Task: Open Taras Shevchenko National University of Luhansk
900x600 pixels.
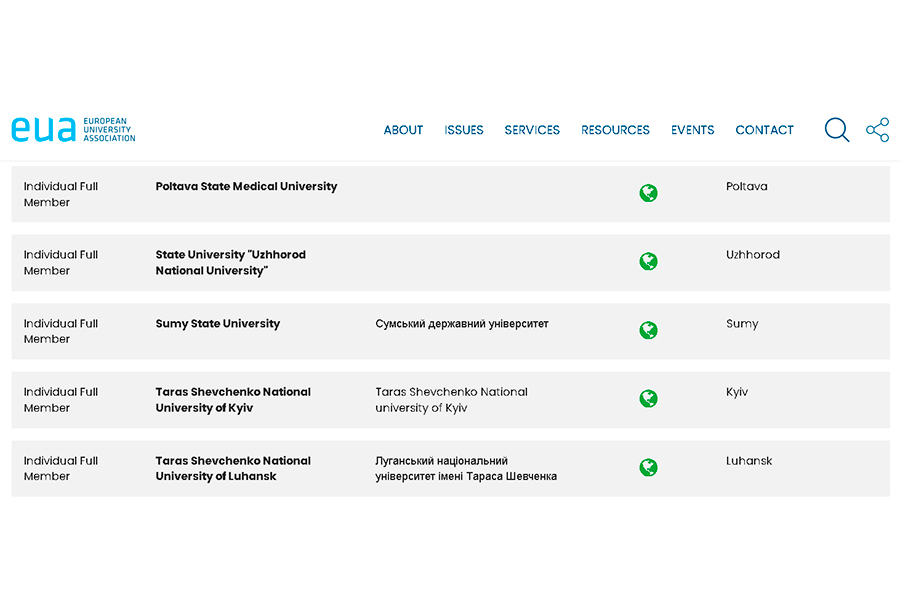Action: pos(233,468)
